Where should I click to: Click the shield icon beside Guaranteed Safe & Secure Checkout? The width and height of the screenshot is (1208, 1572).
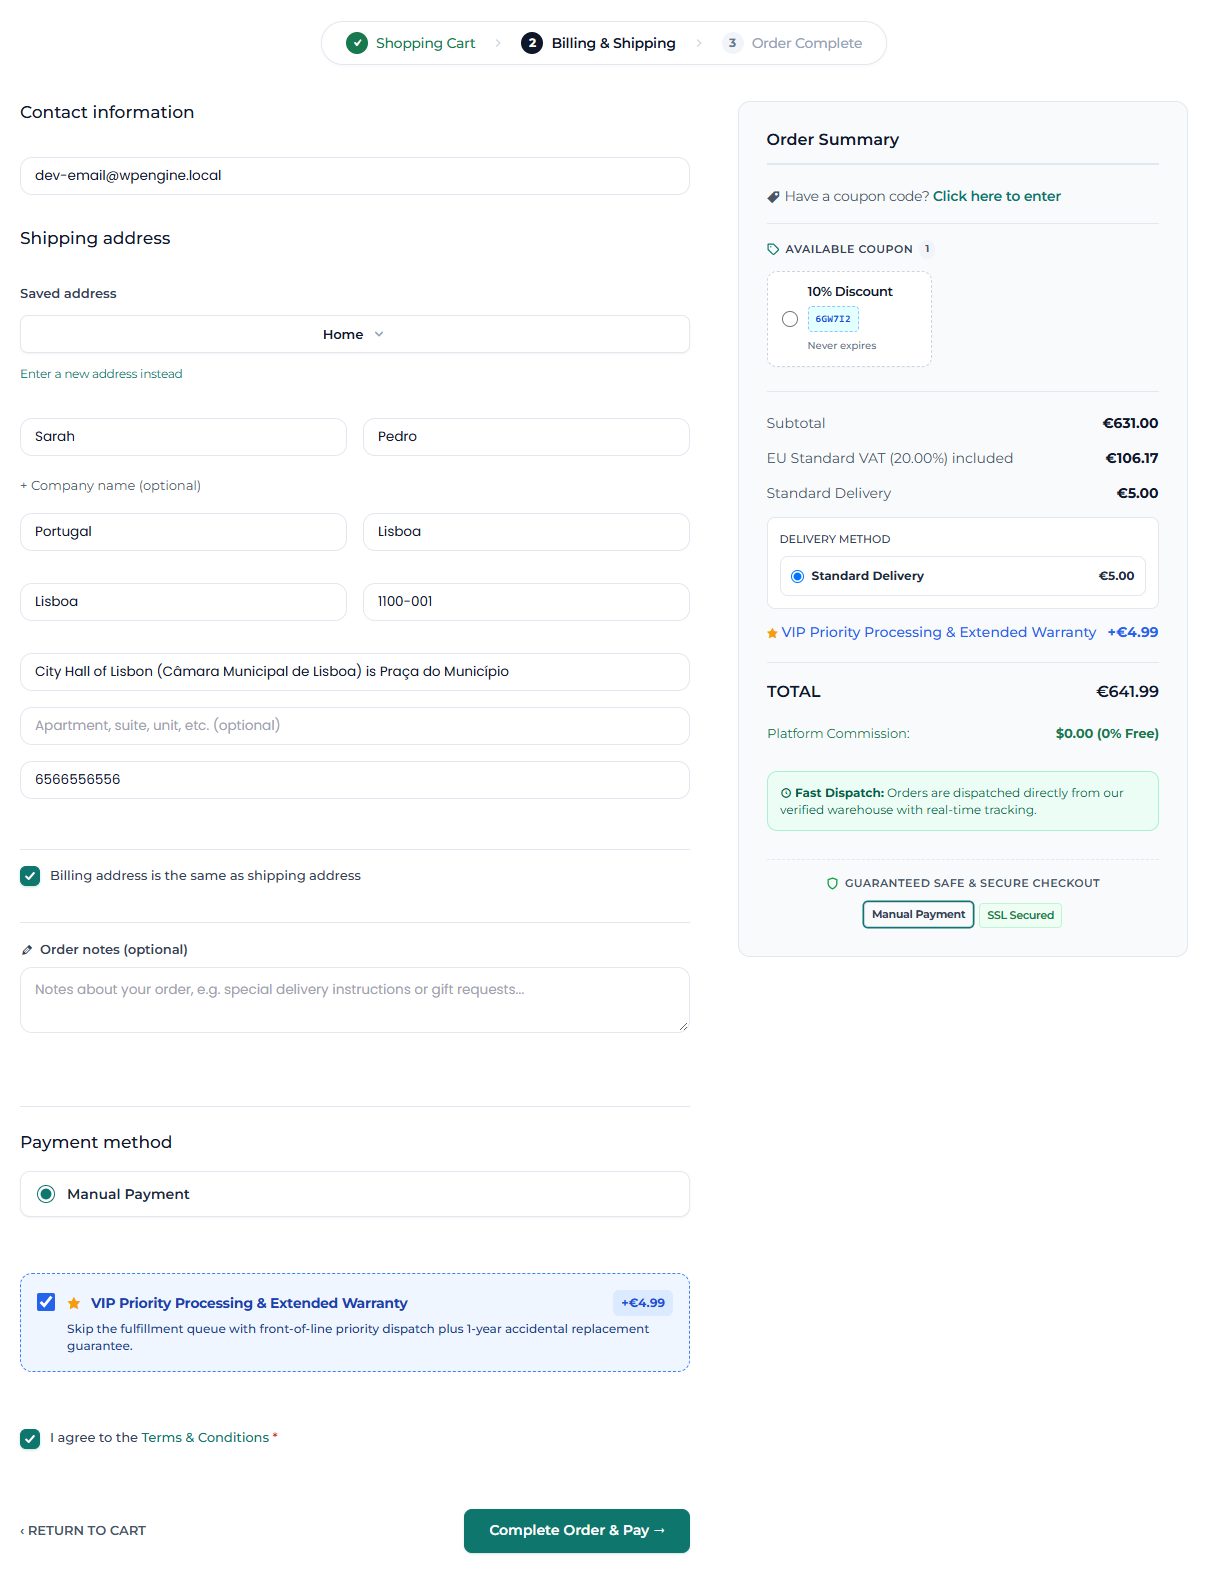point(832,884)
